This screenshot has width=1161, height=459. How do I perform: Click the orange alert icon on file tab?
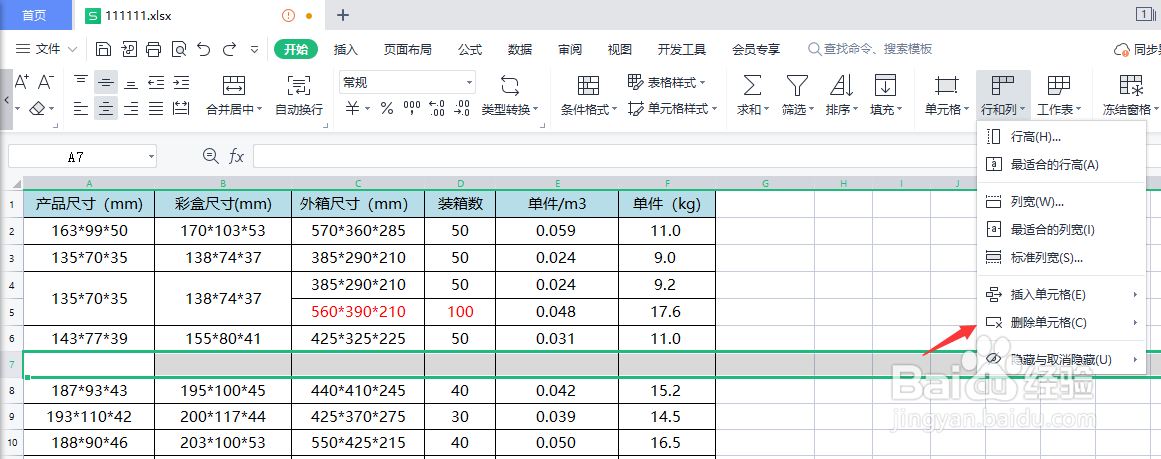[x=289, y=16]
